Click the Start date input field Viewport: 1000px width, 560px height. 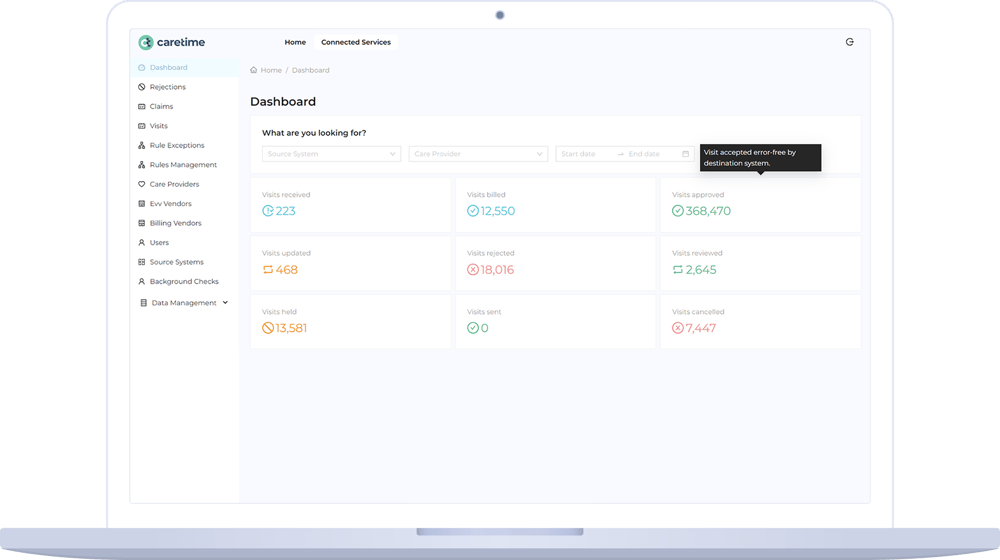[585, 154]
